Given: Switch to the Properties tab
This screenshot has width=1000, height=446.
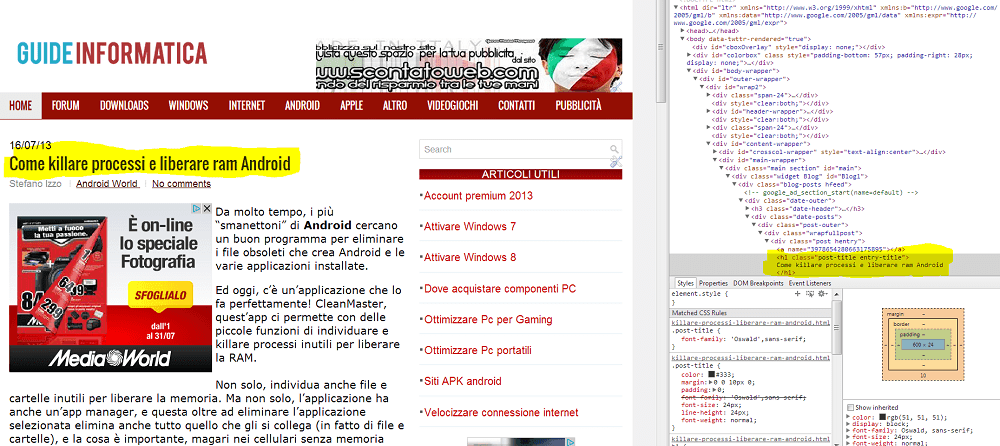Looking at the screenshot, I should (713, 283).
